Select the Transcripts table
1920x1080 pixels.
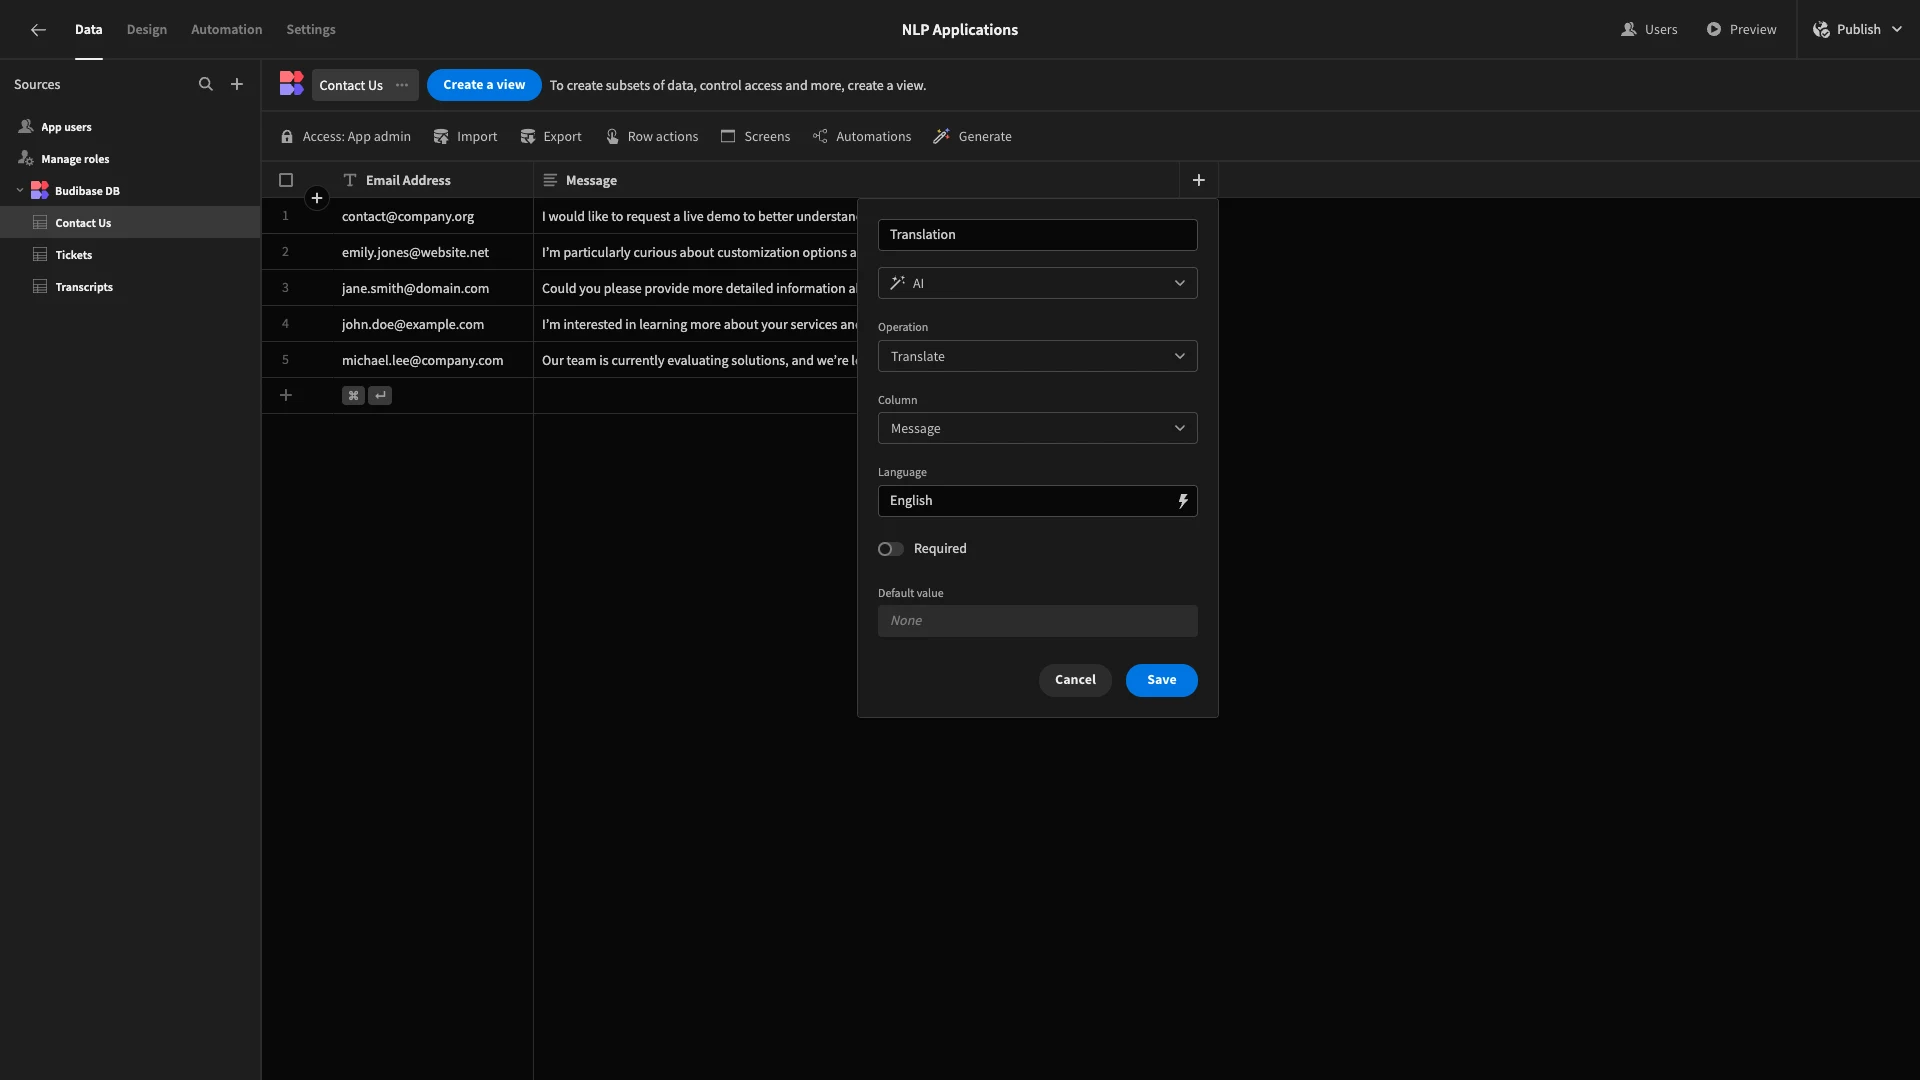tap(130, 287)
